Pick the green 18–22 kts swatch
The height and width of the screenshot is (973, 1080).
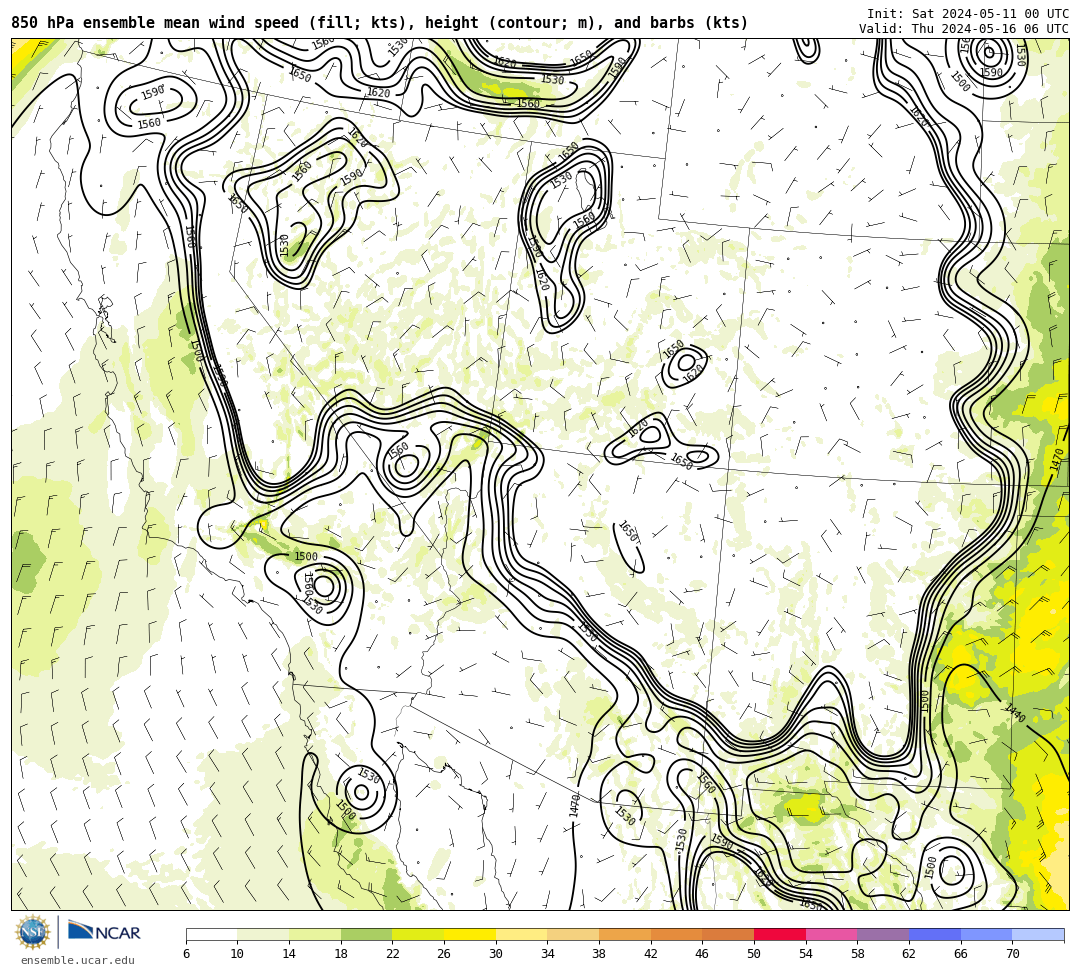366,934
